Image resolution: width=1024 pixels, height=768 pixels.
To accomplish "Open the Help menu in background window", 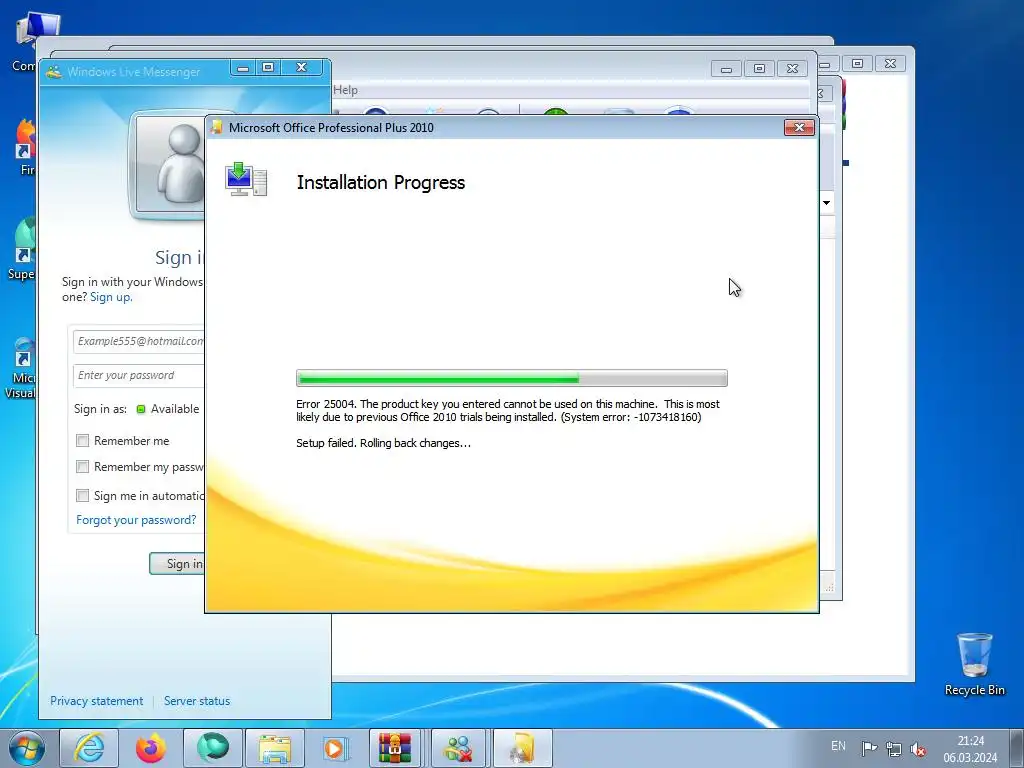I will pyautogui.click(x=345, y=90).
